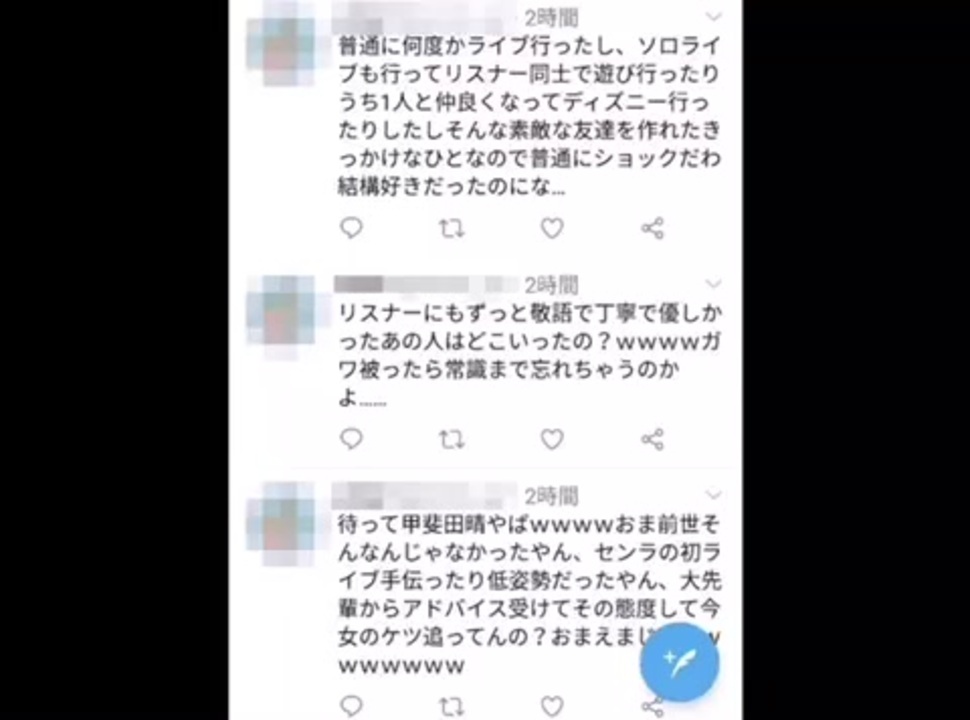Image resolution: width=970 pixels, height=720 pixels.
Task: Like the third tweet about センラの初ライブ
Action: point(552,706)
